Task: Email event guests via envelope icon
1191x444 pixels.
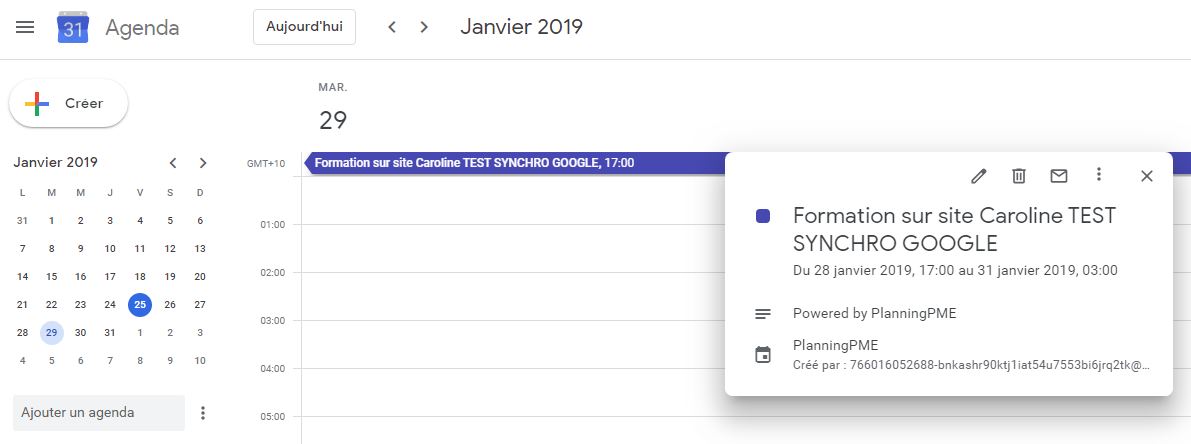Action: coord(1059,176)
